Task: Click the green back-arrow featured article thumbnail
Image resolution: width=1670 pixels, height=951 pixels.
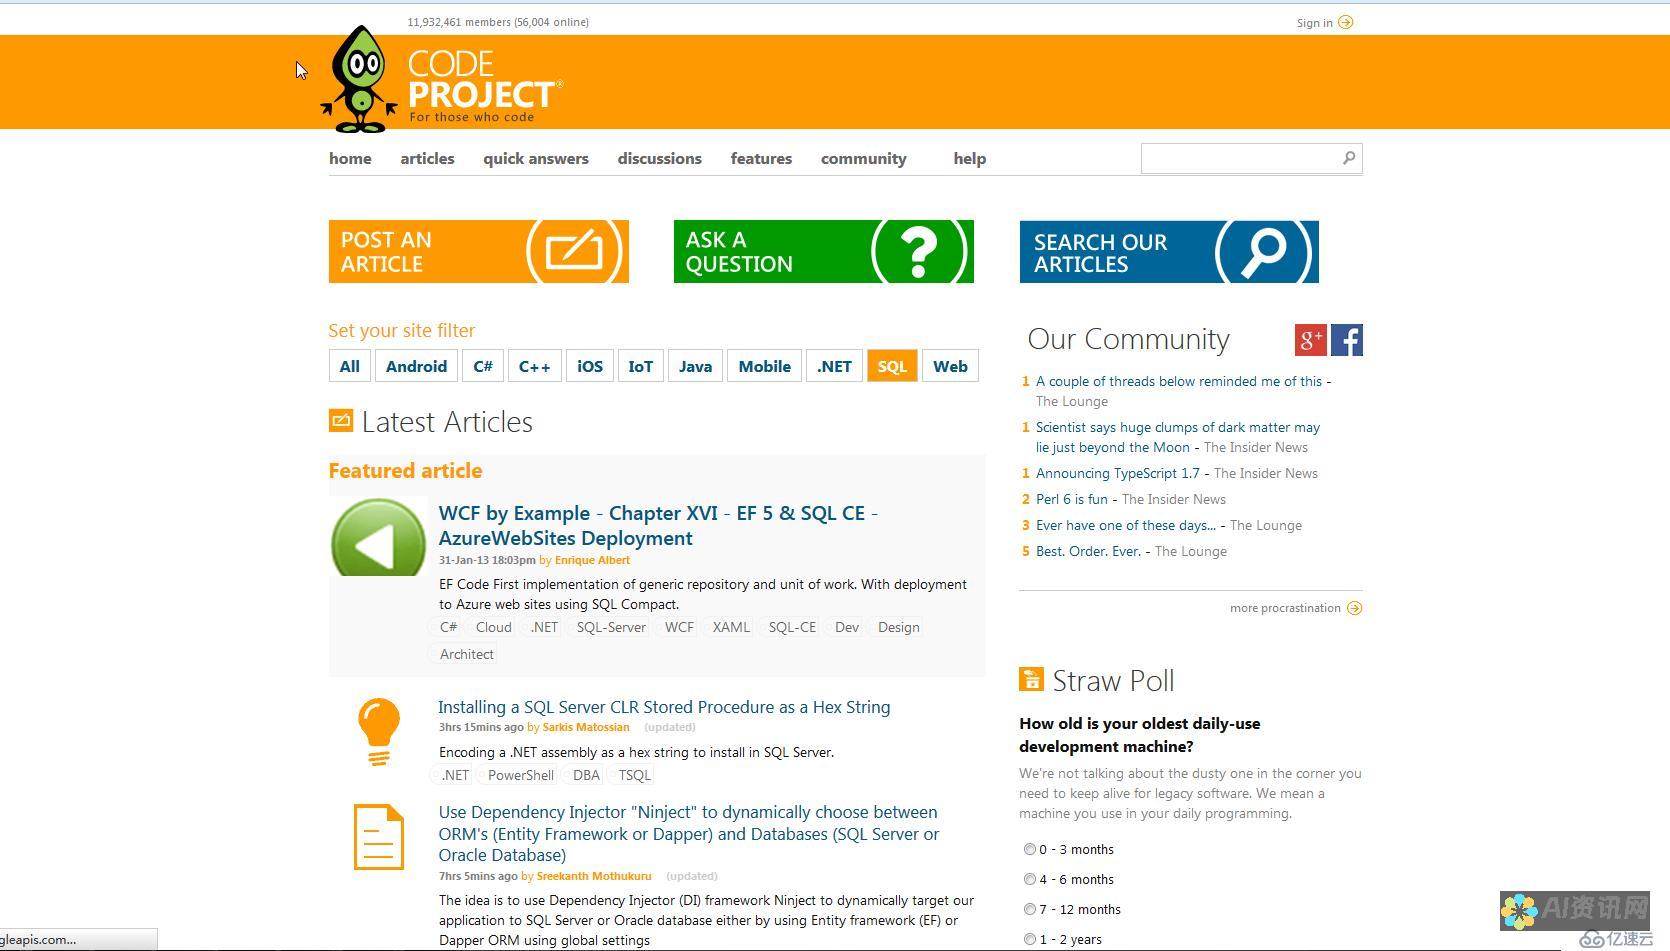Action: (378, 537)
